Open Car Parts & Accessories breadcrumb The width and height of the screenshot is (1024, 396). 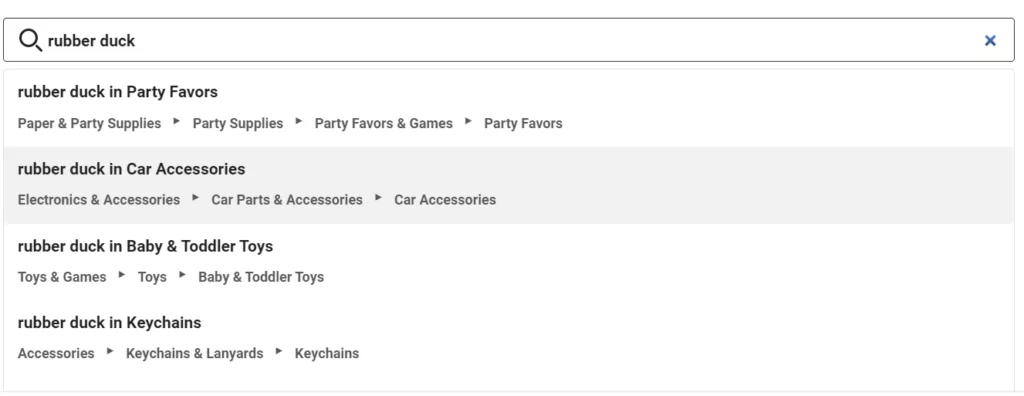(287, 200)
